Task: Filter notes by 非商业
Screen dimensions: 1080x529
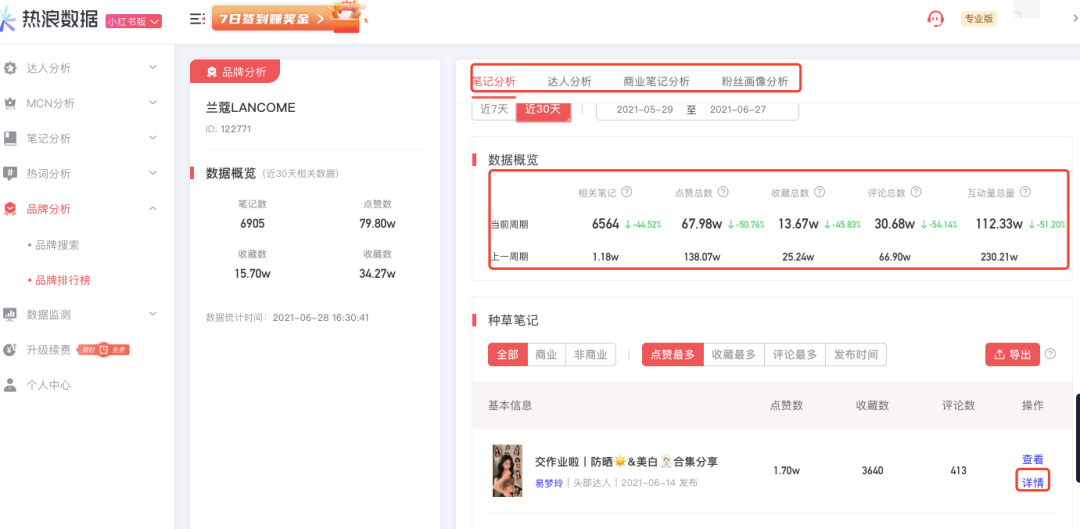Action: point(591,355)
